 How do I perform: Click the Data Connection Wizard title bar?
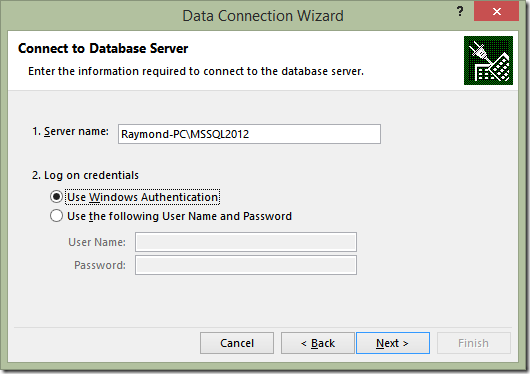click(x=263, y=16)
